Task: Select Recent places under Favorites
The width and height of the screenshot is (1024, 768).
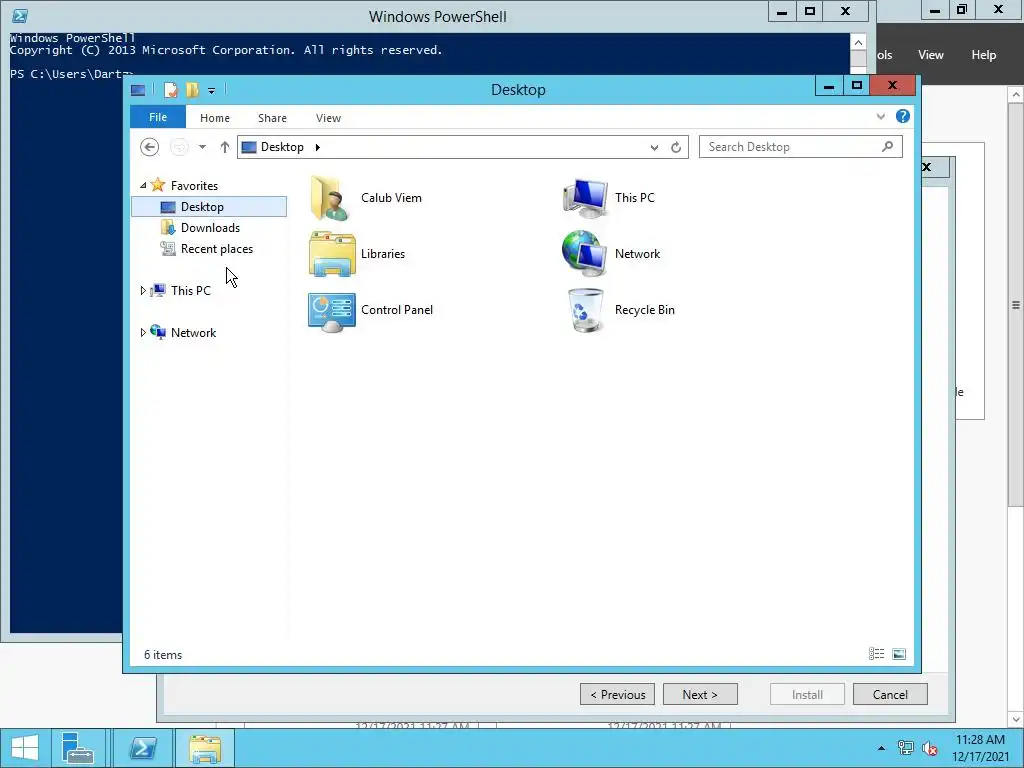Action: pos(209,249)
